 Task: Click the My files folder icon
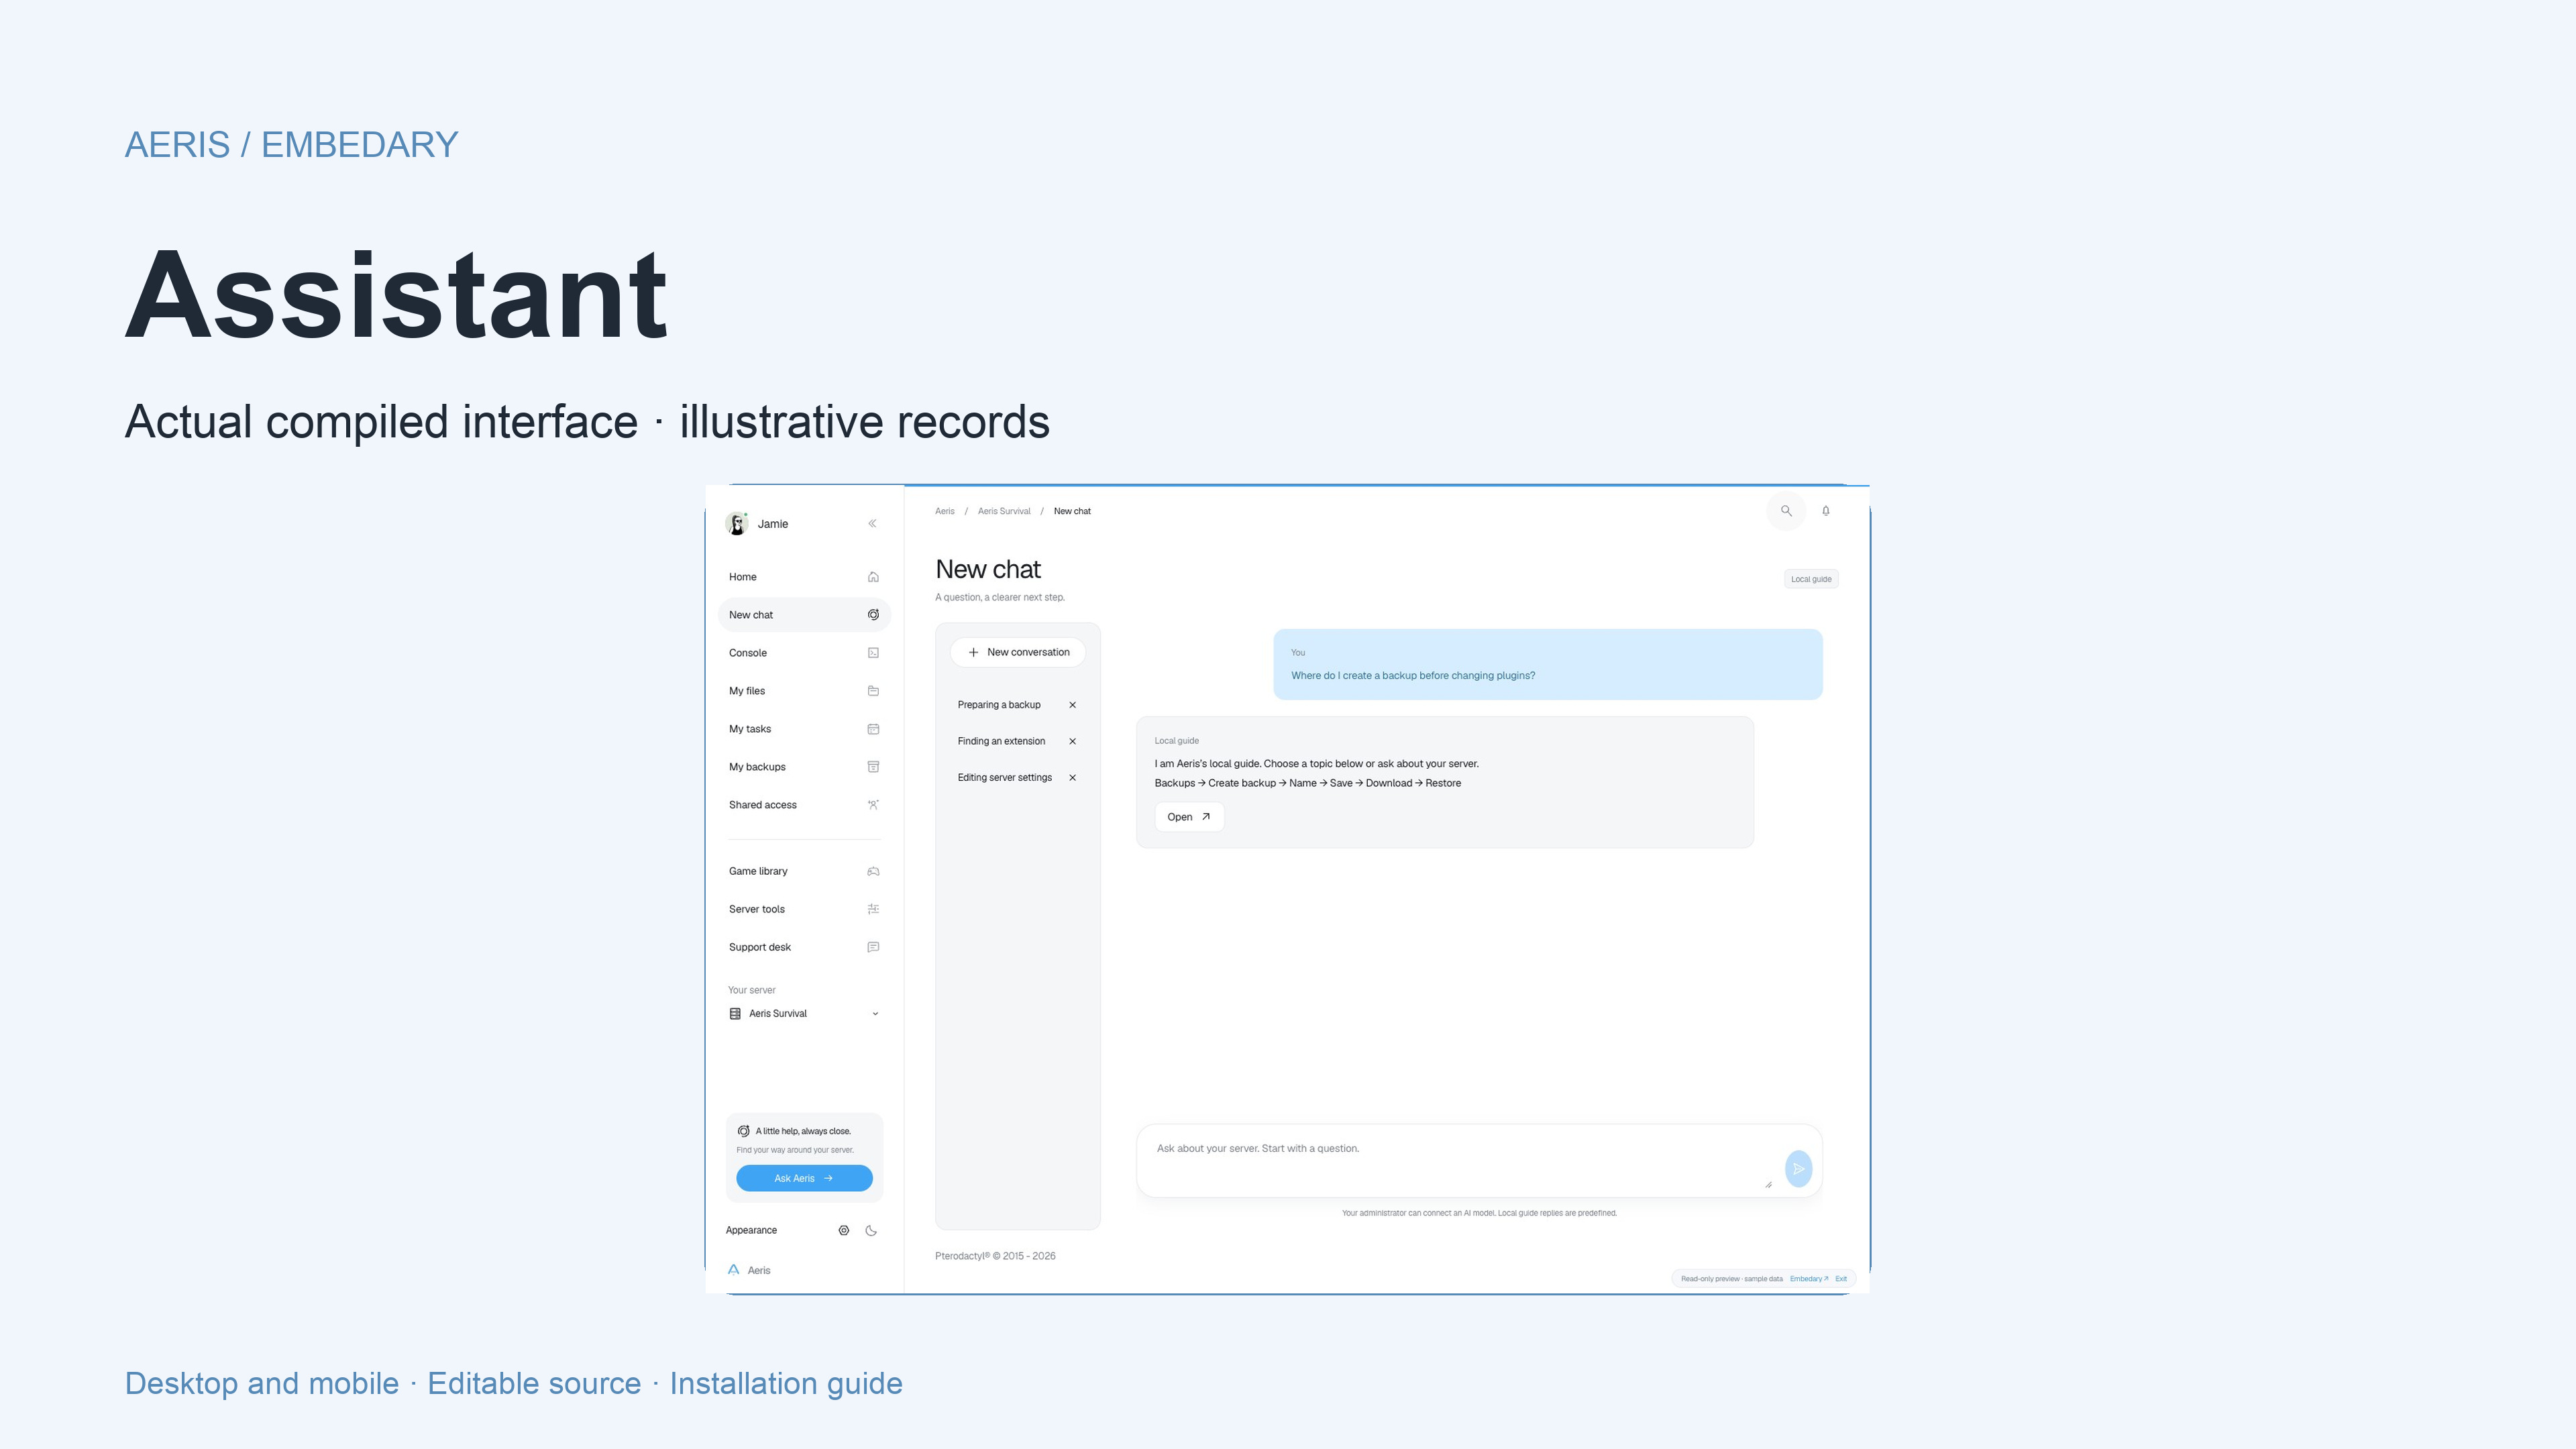click(873, 691)
